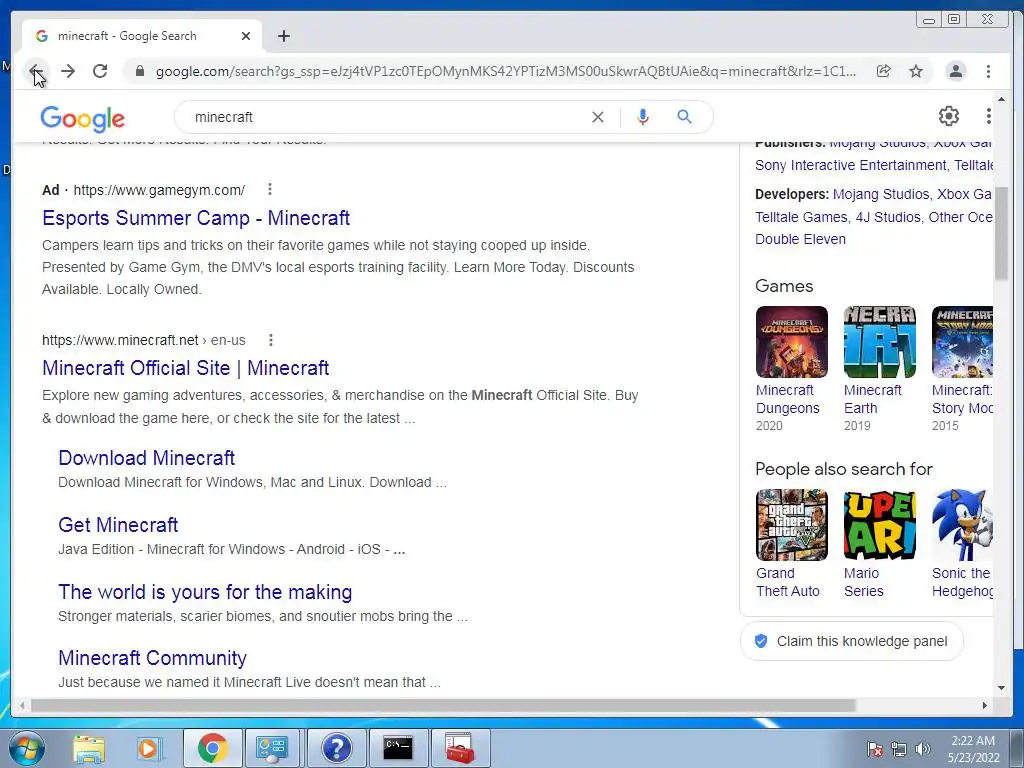Switch to the Command Prompt taskbar icon
Viewport: 1024px width, 768px height.
pyautogui.click(x=398, y=748)
